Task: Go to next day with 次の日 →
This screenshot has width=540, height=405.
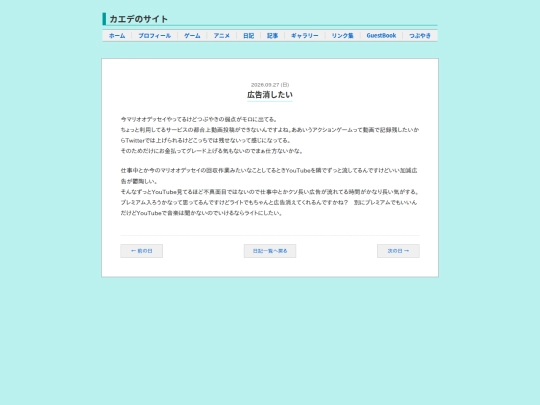Action: click(398, 251)
